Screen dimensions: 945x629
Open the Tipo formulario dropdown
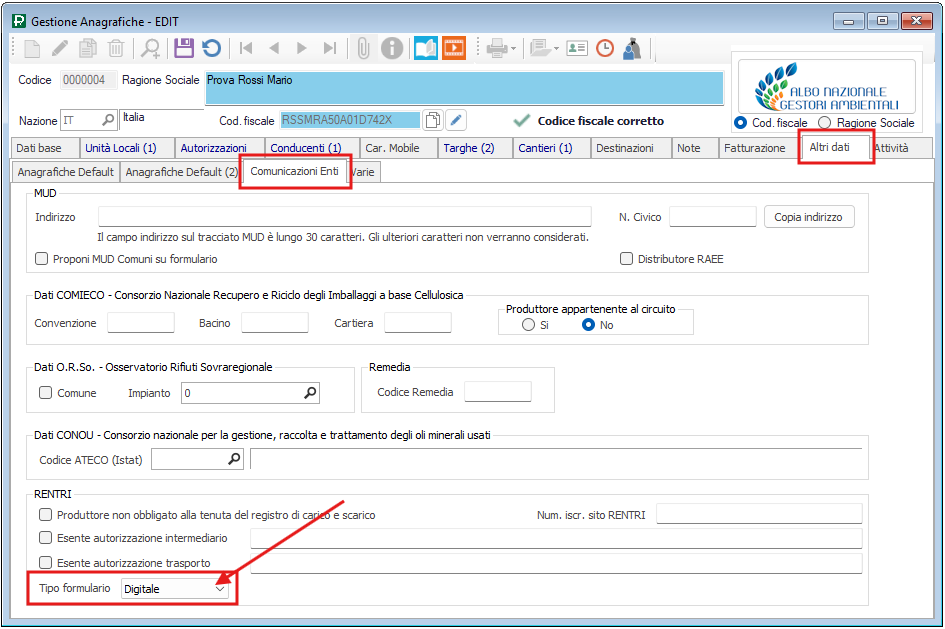[220, 590]
